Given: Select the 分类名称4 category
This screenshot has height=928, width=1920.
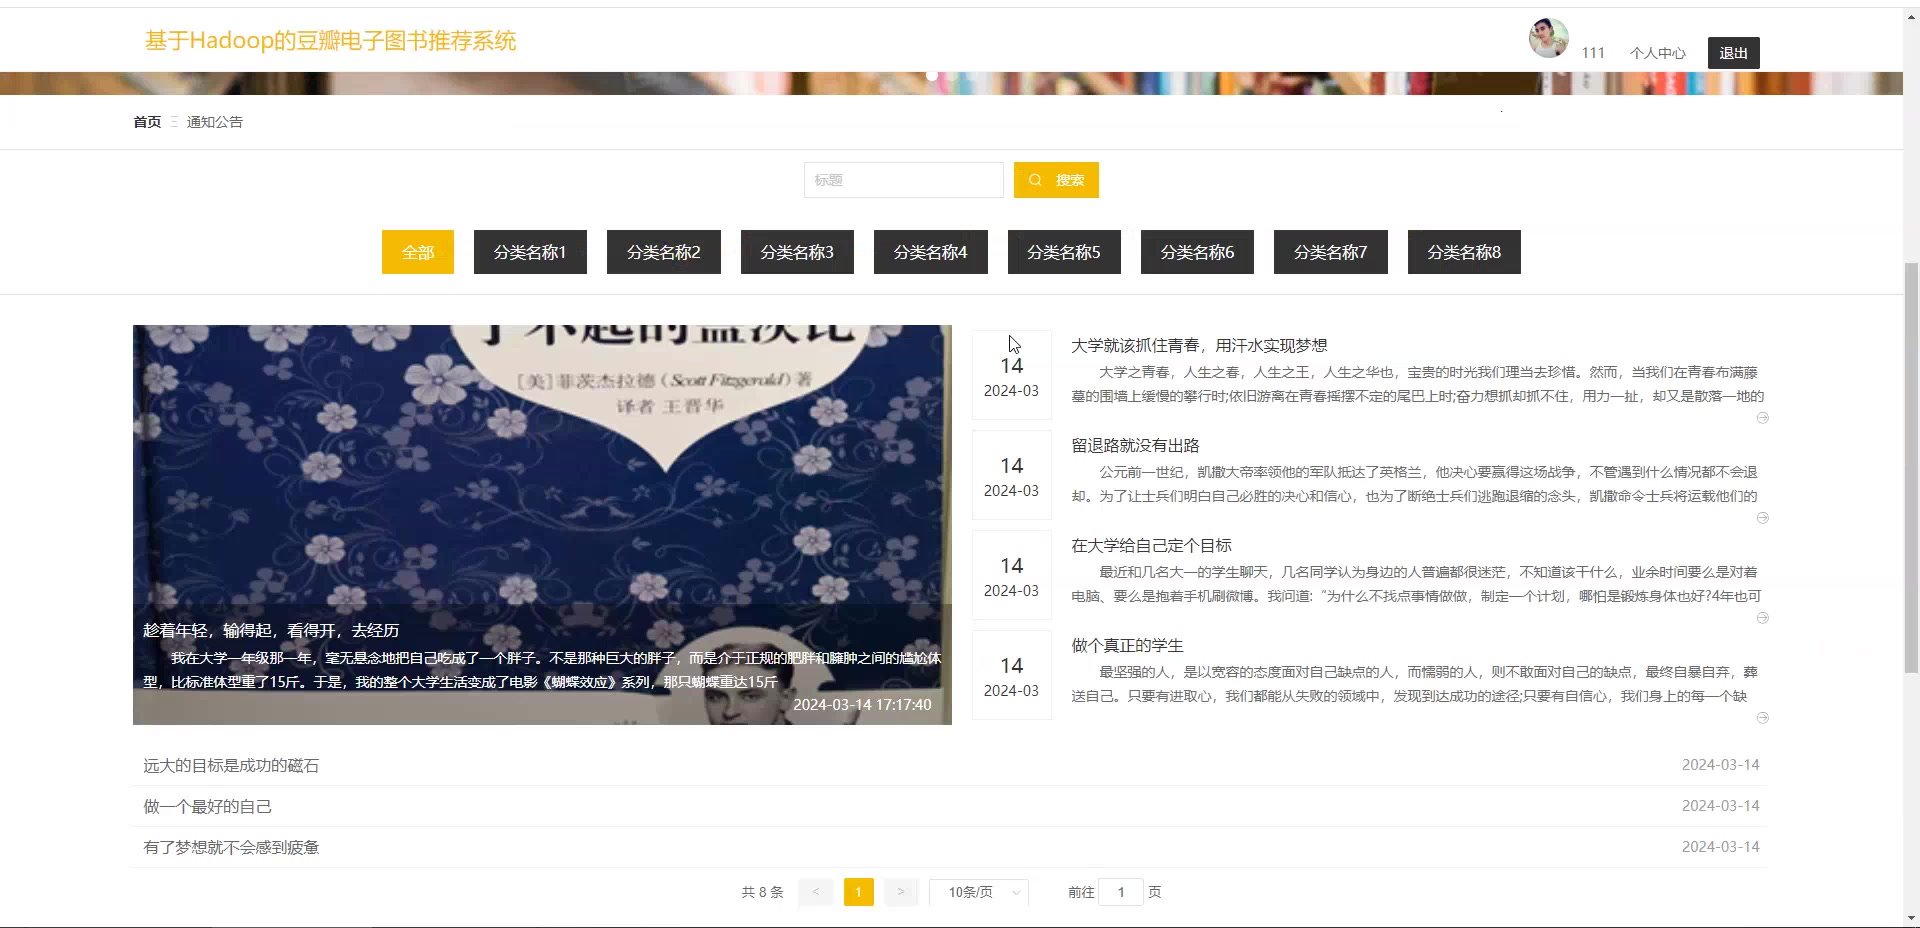Looking at the screenshot, I should click(x=931, y=252).
